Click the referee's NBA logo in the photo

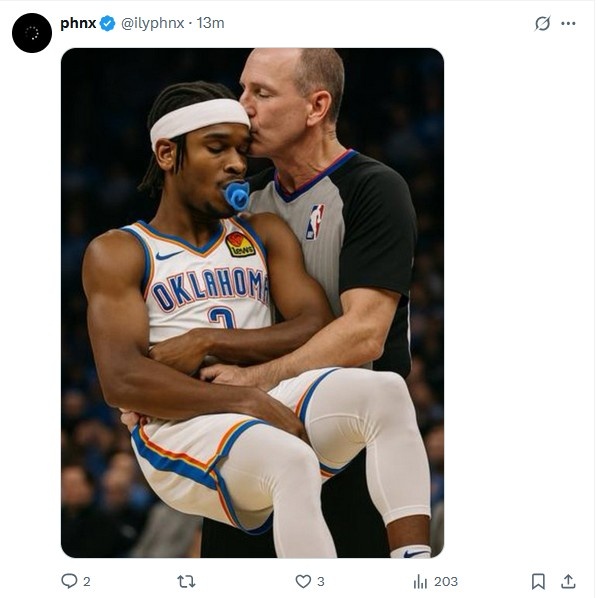(x=315, y=222)
